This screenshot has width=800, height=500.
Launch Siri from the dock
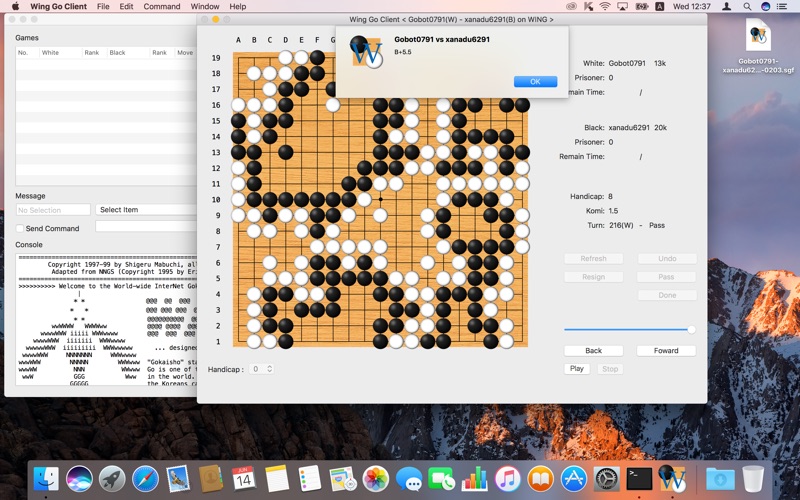pos(79,479)
